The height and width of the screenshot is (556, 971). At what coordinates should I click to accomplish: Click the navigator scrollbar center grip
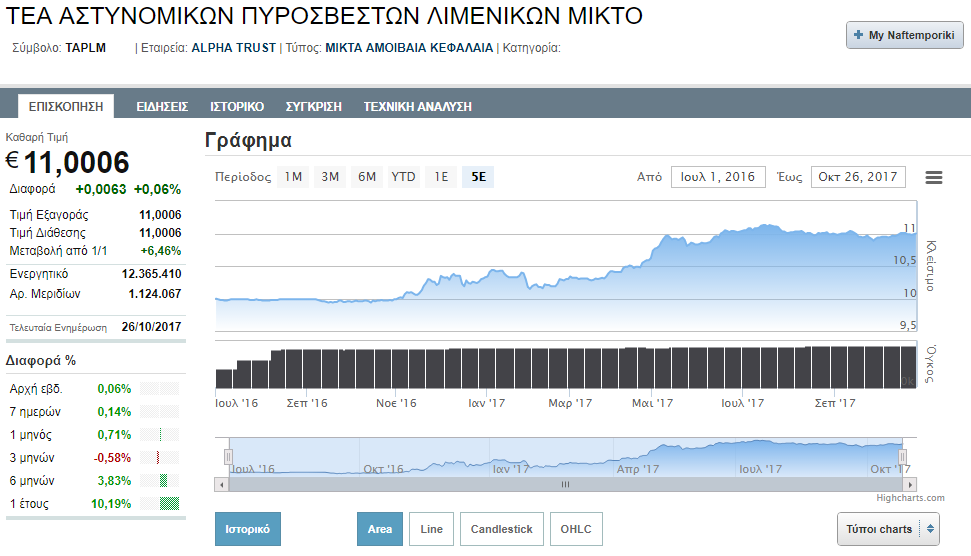tap(565, 485)
